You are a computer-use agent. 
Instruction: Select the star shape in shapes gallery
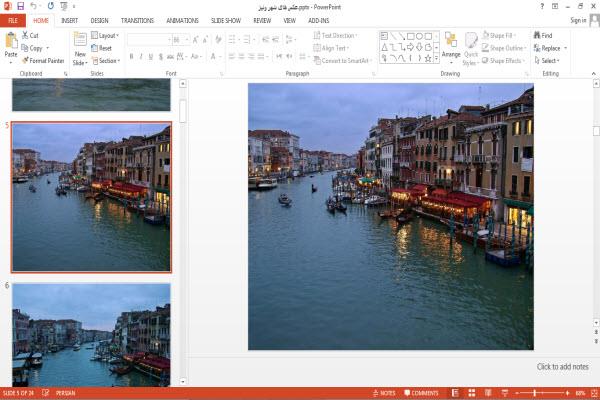click(428, 58)
